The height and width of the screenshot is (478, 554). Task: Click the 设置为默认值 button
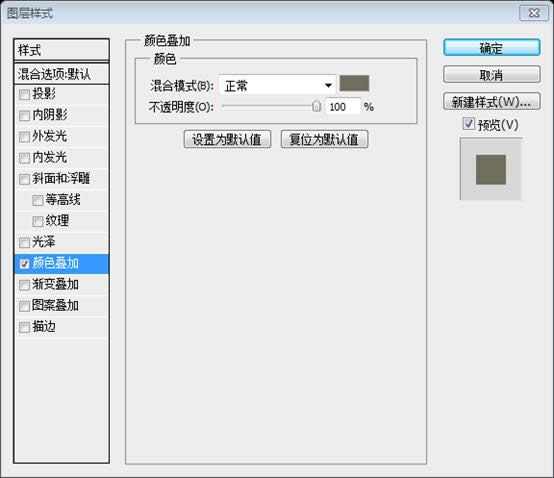pos(227,139)
